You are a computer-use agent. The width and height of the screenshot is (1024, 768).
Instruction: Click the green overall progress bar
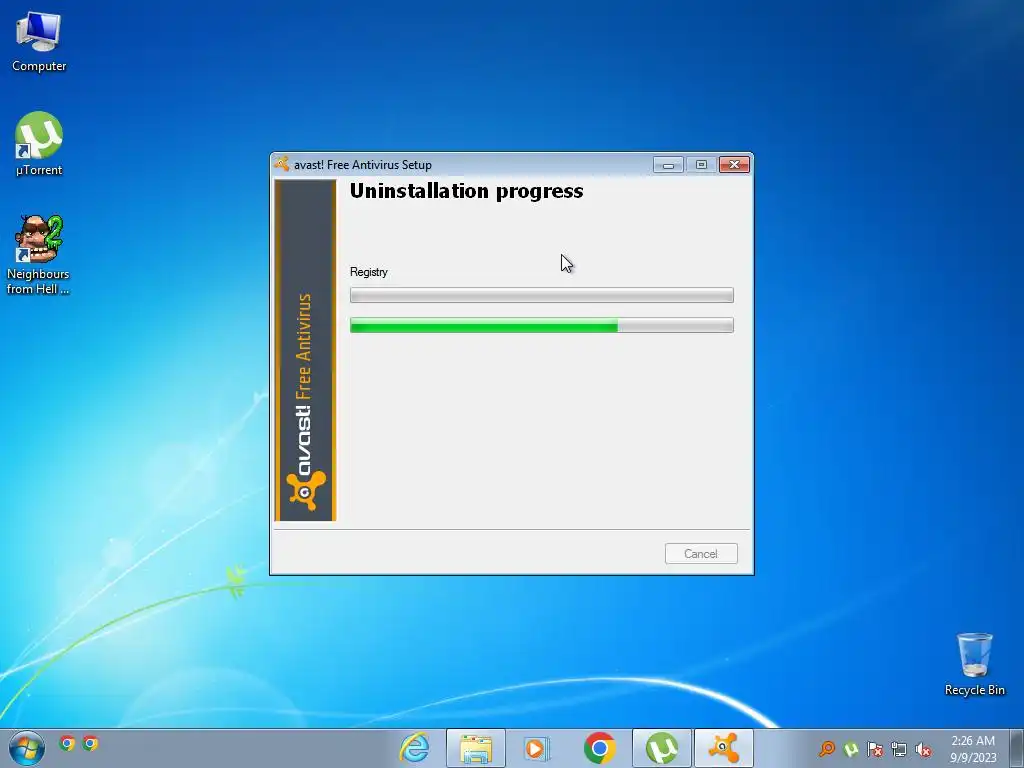point(541,325)
